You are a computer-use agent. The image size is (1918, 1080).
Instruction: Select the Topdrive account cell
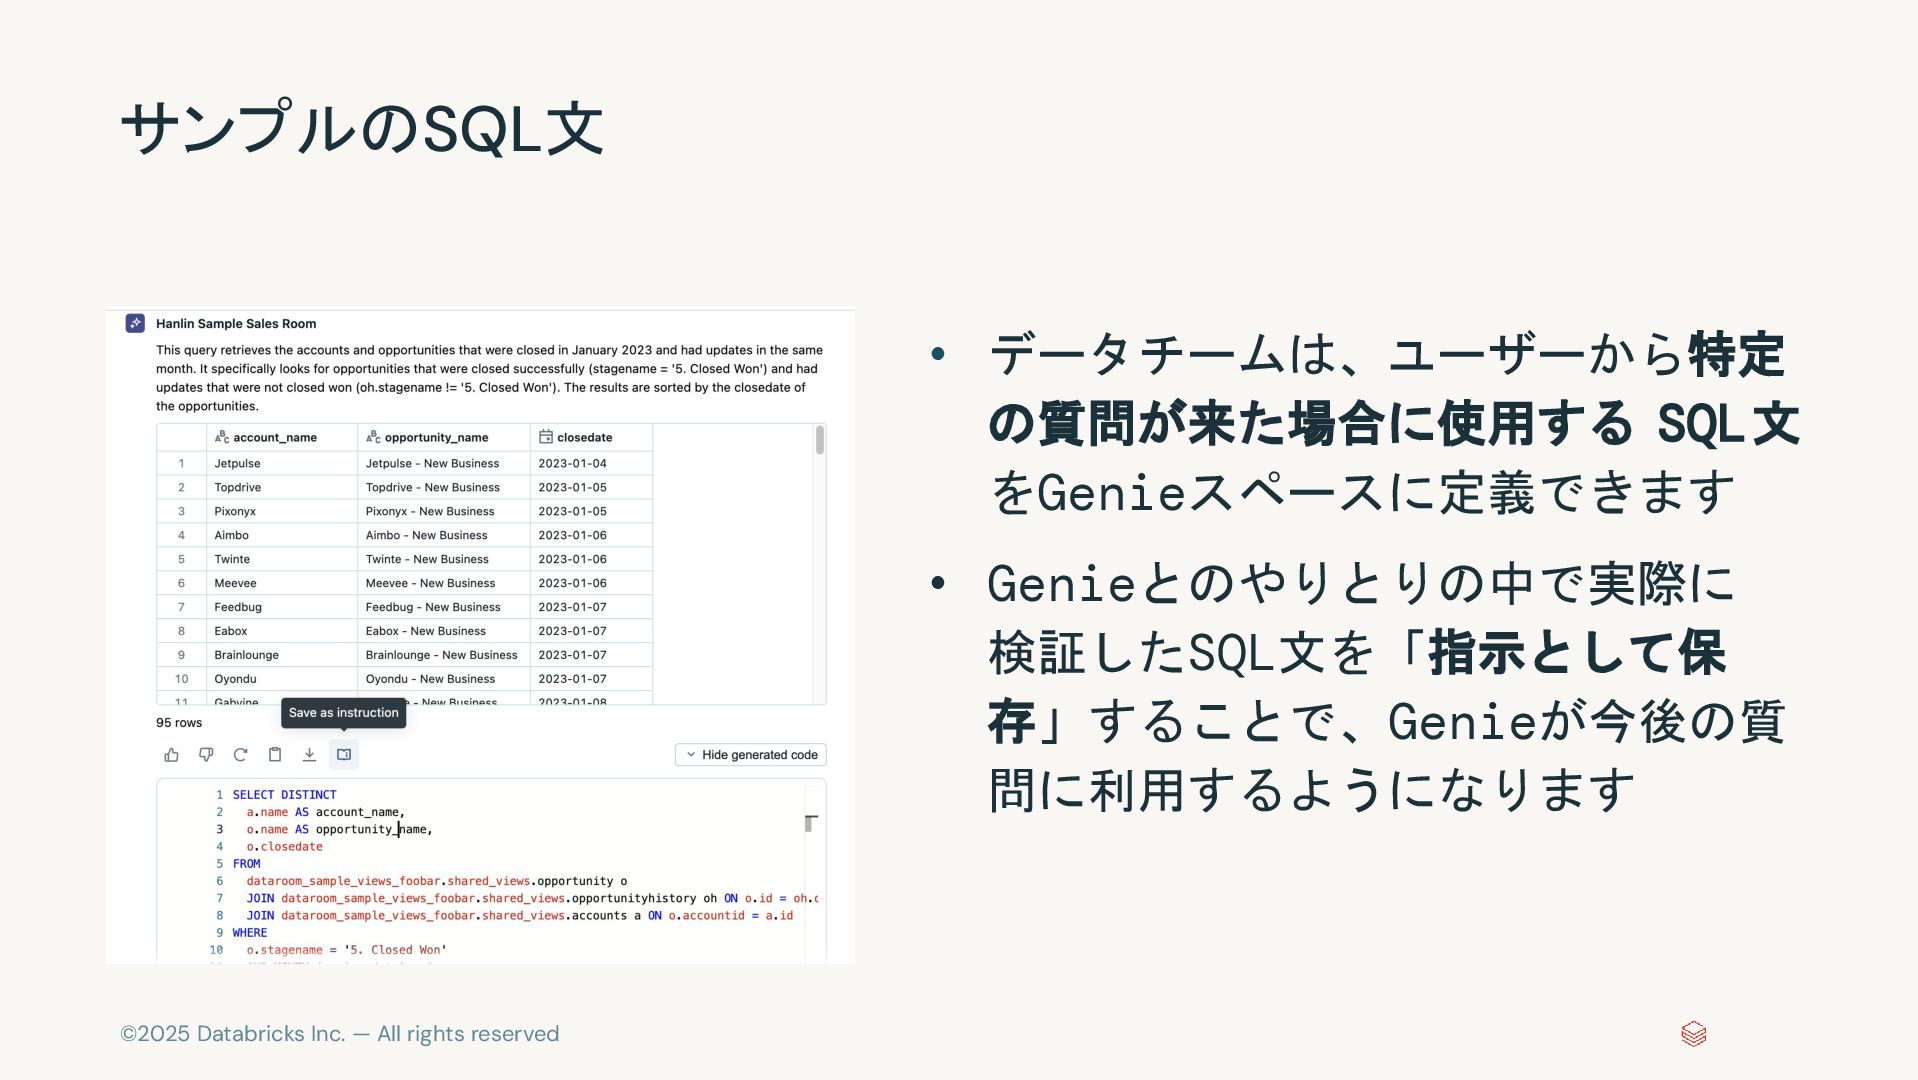(x=282, y=487)
